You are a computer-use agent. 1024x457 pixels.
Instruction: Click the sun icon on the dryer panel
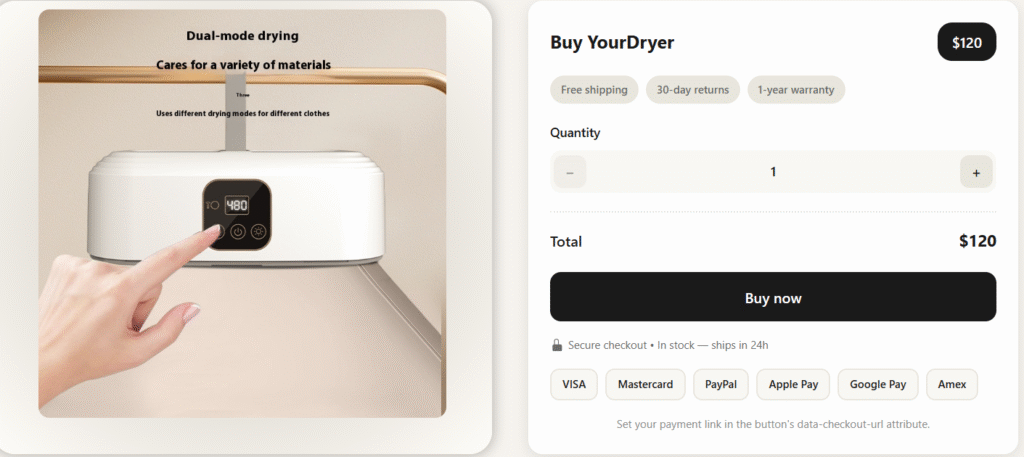pos(258,232)
